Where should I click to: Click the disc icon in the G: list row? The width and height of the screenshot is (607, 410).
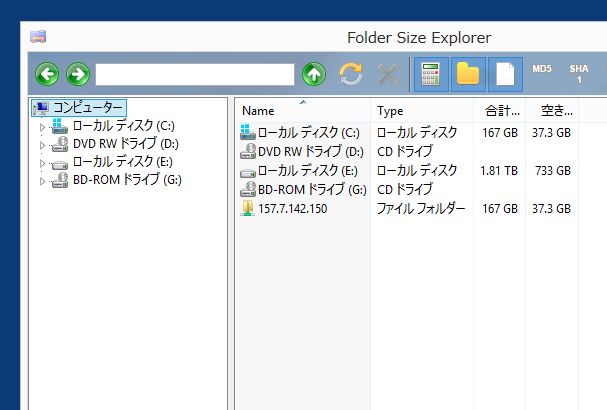point(248,189)
